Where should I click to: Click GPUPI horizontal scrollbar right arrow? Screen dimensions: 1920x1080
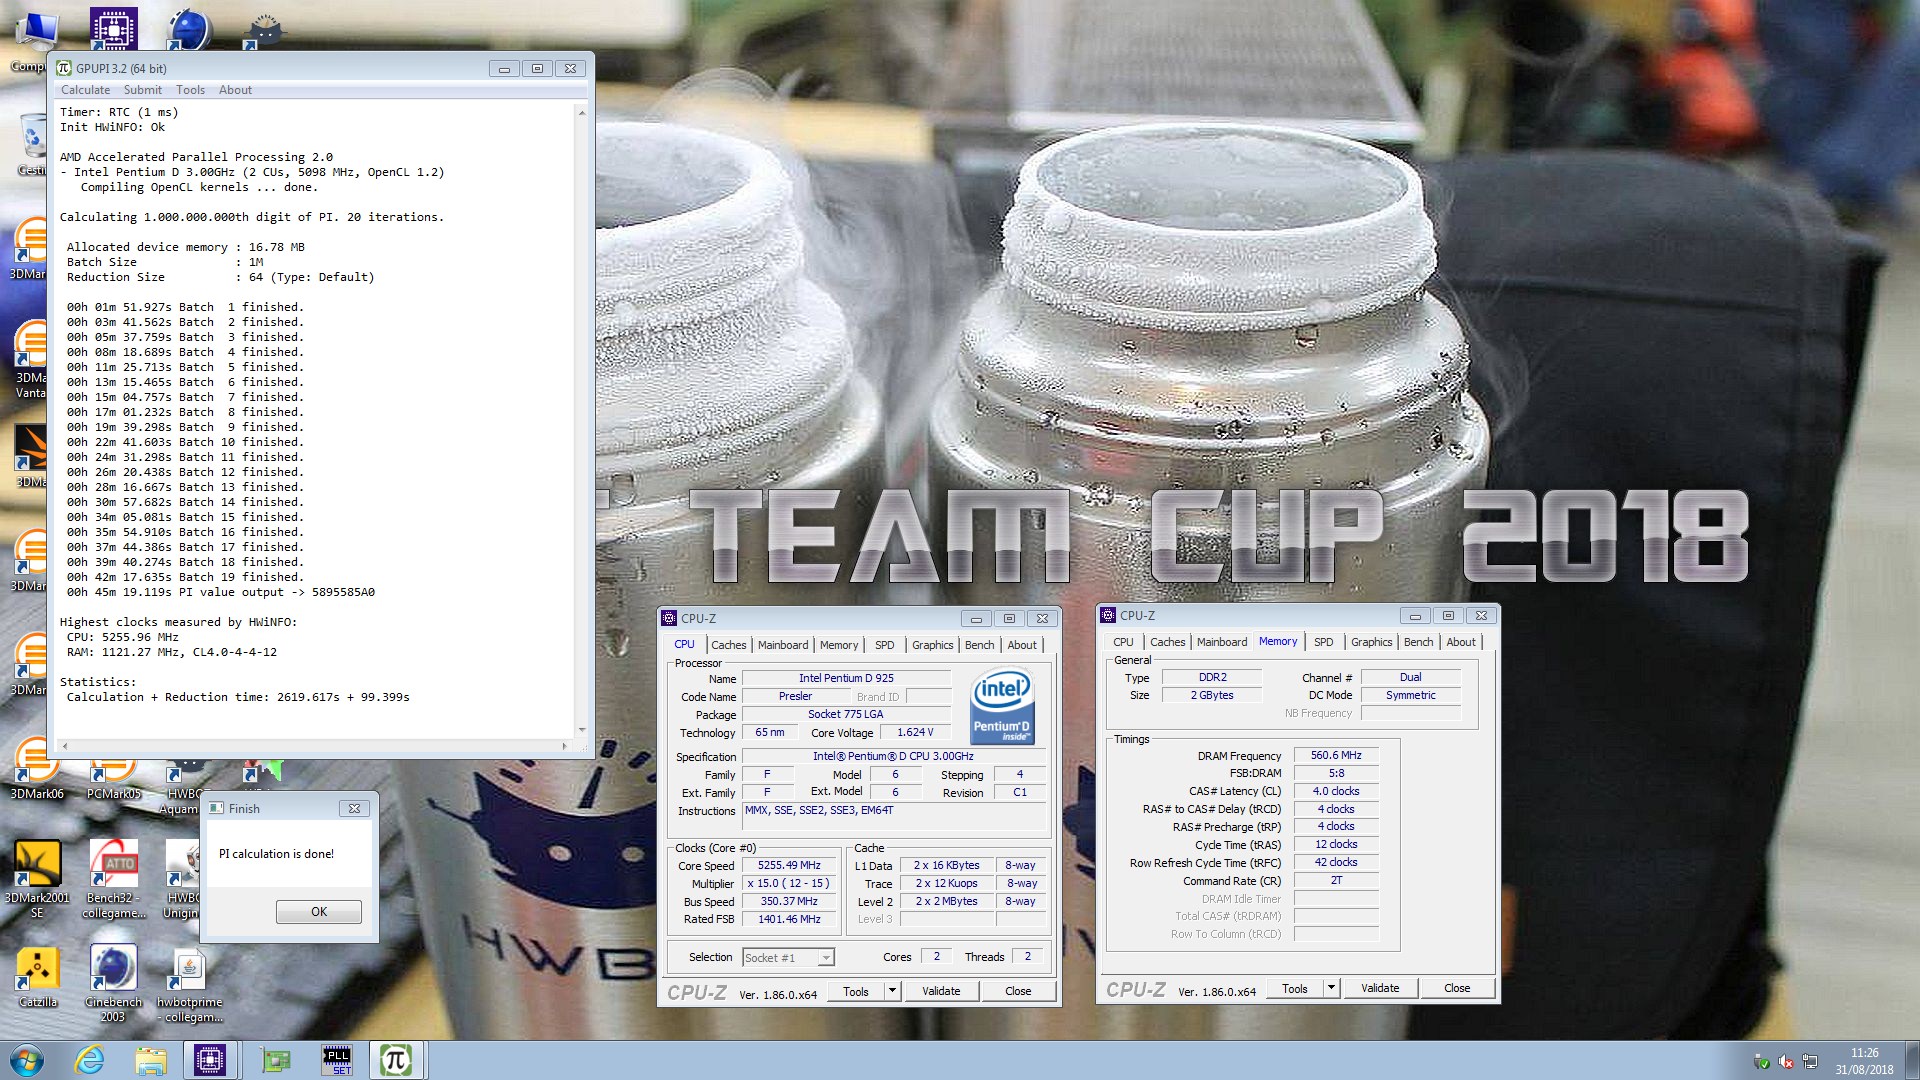click(564, 746)
